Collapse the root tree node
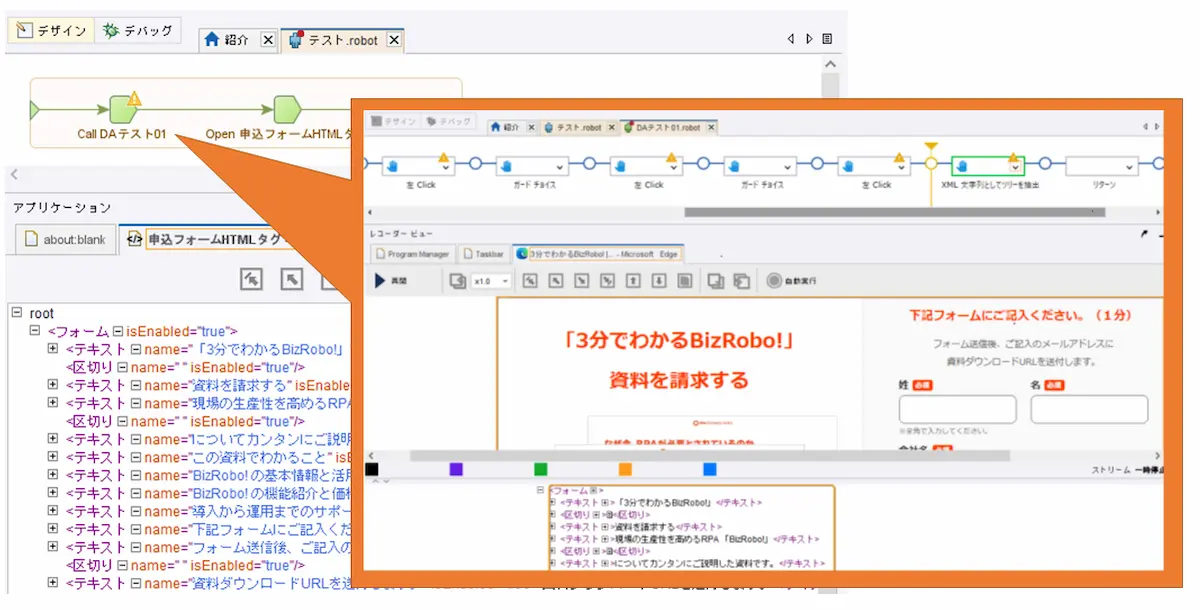Viewport: 1200px width, 610px height. pos(16,313)
